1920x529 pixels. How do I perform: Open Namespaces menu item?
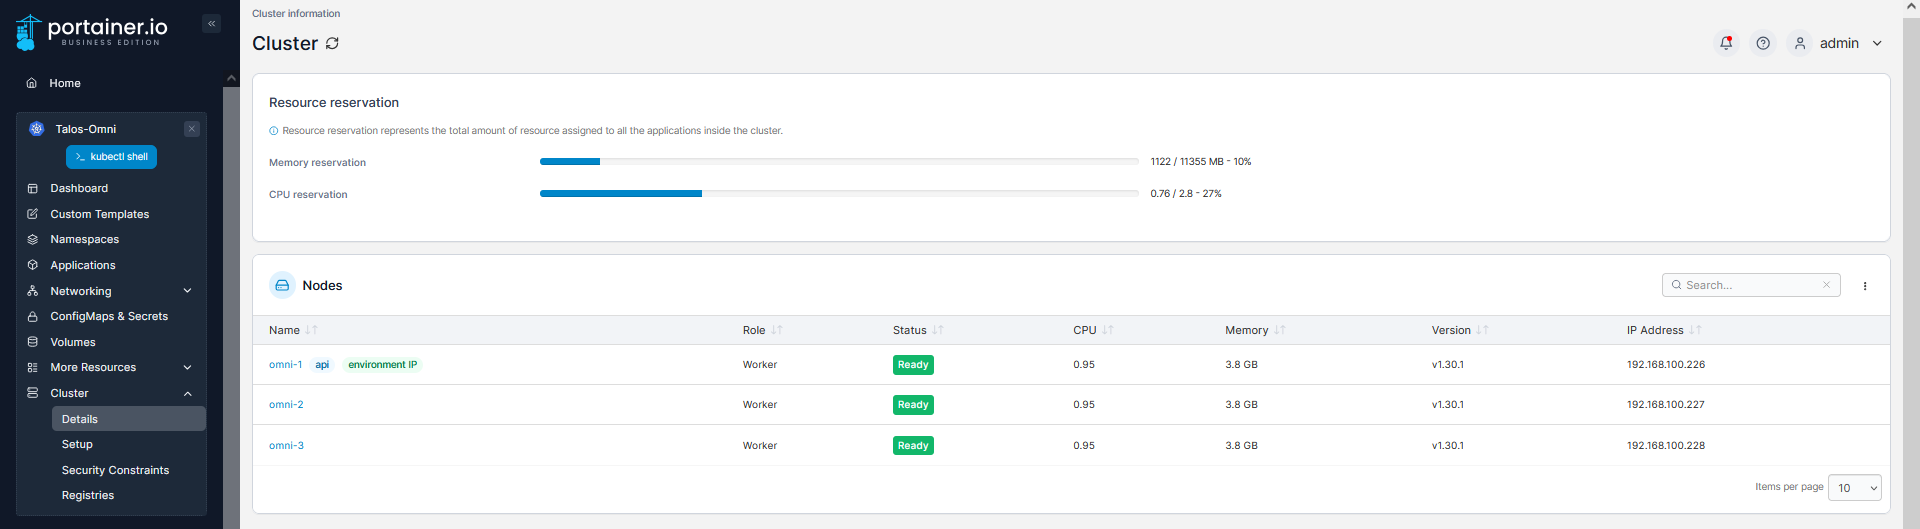(x=84, y=239)
